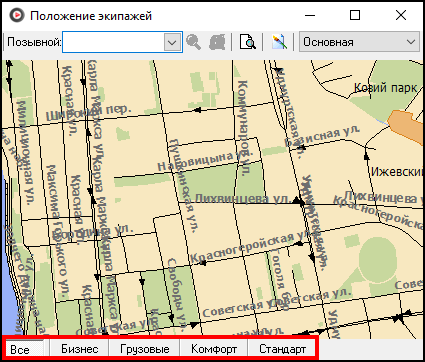Switch to the Бизнес tab
425x362 pixels.
(x=79, y=349)
